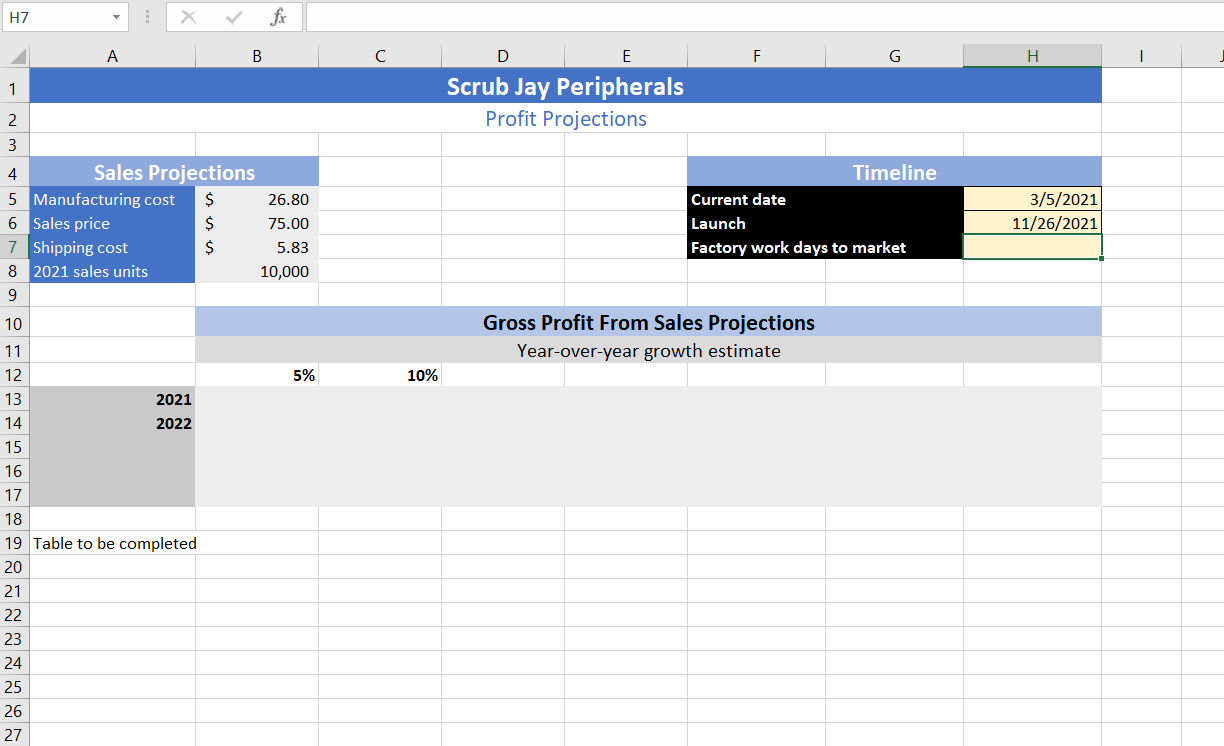Click the Shipping cost label cell
The height and width of the screenshot is (746, 1224).
pyautogui.click(x=113, y=247)
